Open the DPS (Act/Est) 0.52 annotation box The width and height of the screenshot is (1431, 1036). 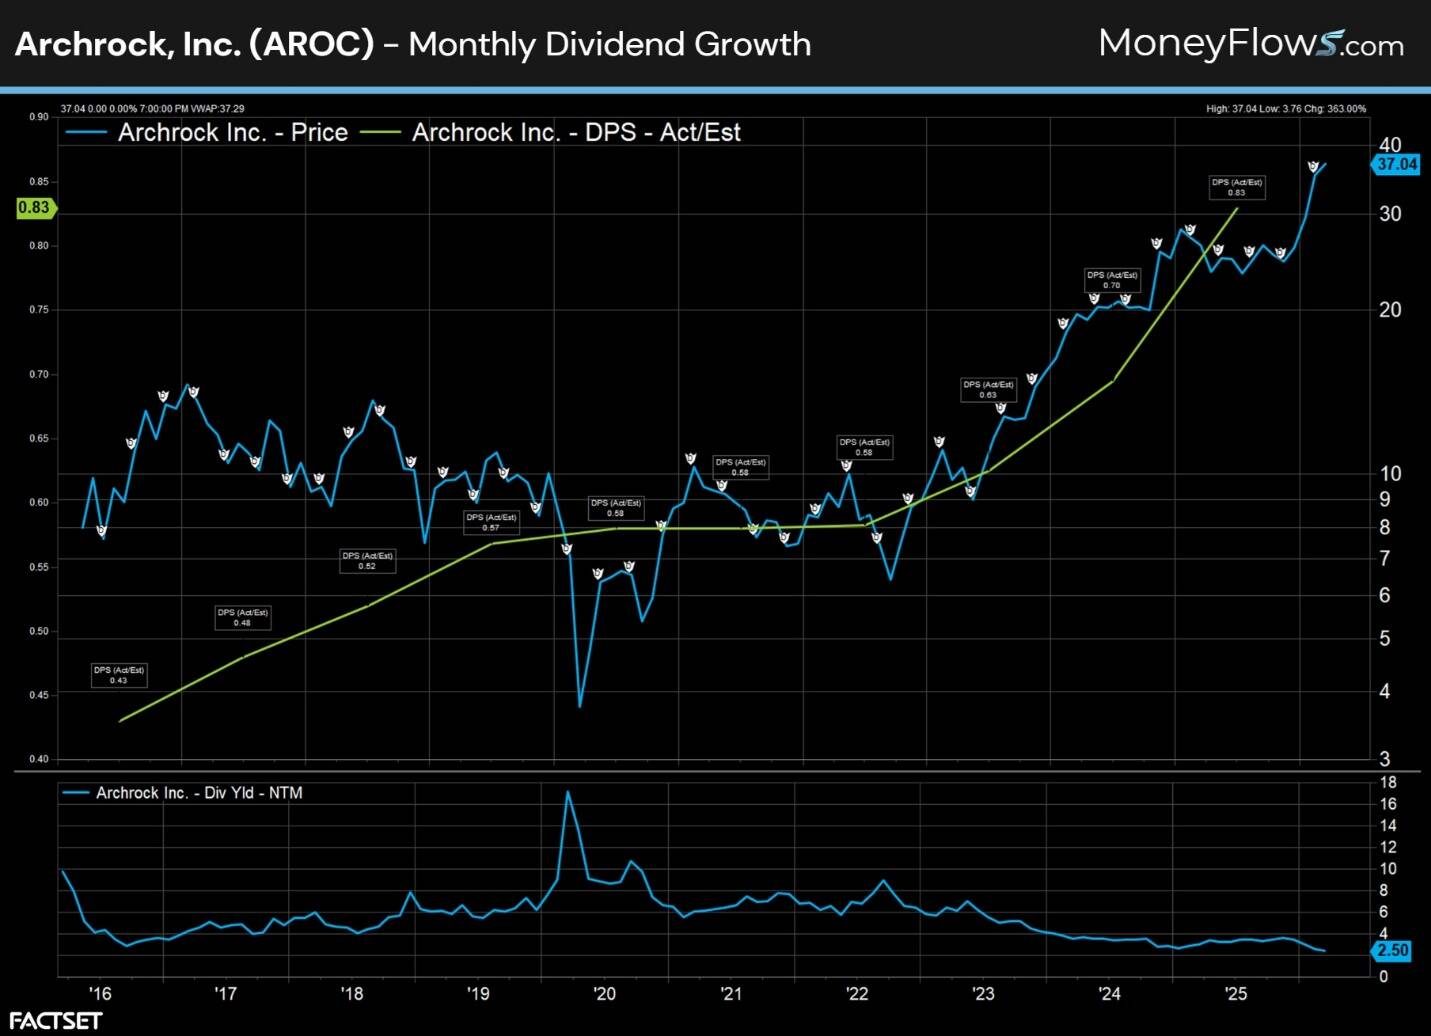367,561
